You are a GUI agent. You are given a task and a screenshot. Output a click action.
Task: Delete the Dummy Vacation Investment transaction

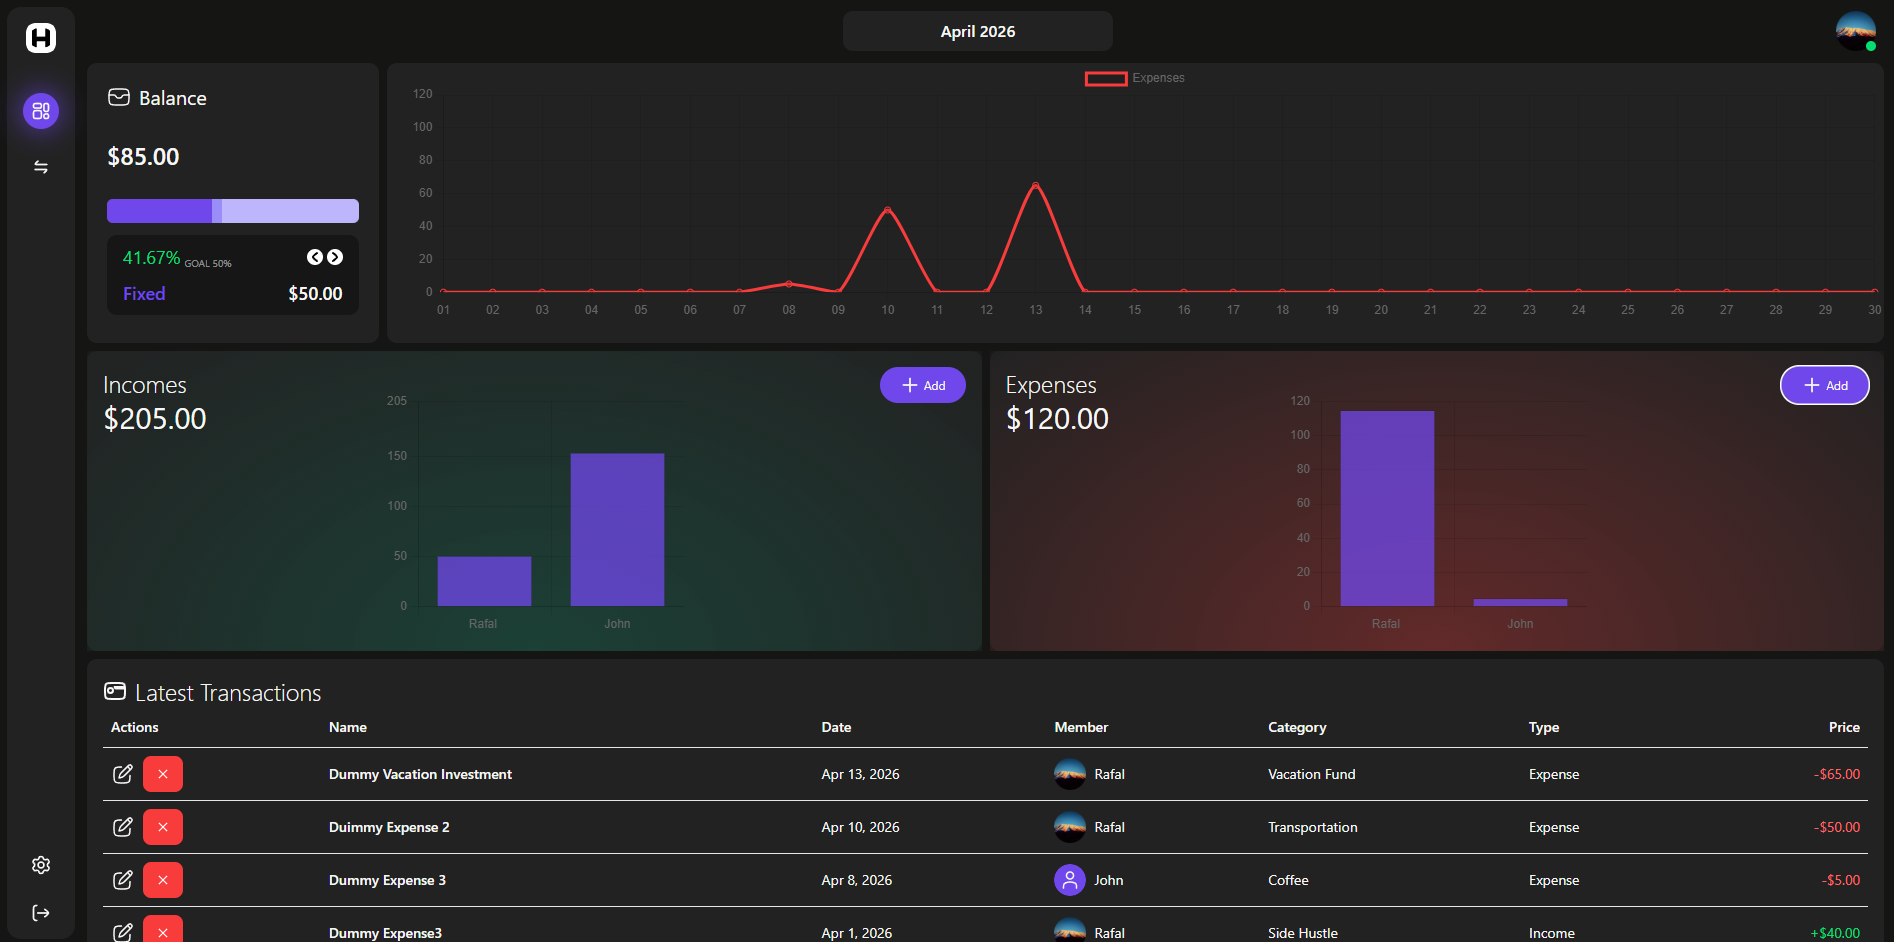163,774
